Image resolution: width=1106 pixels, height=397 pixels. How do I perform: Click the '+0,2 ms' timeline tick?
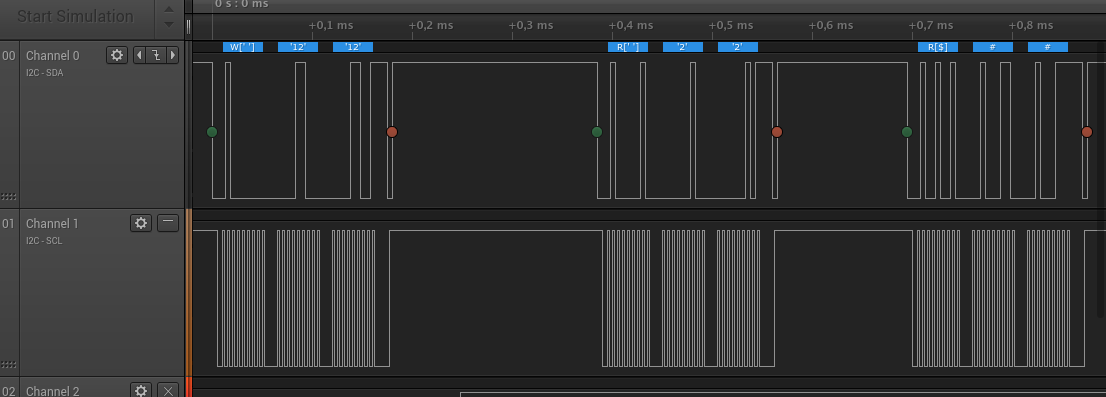click(x=431, y=25)
